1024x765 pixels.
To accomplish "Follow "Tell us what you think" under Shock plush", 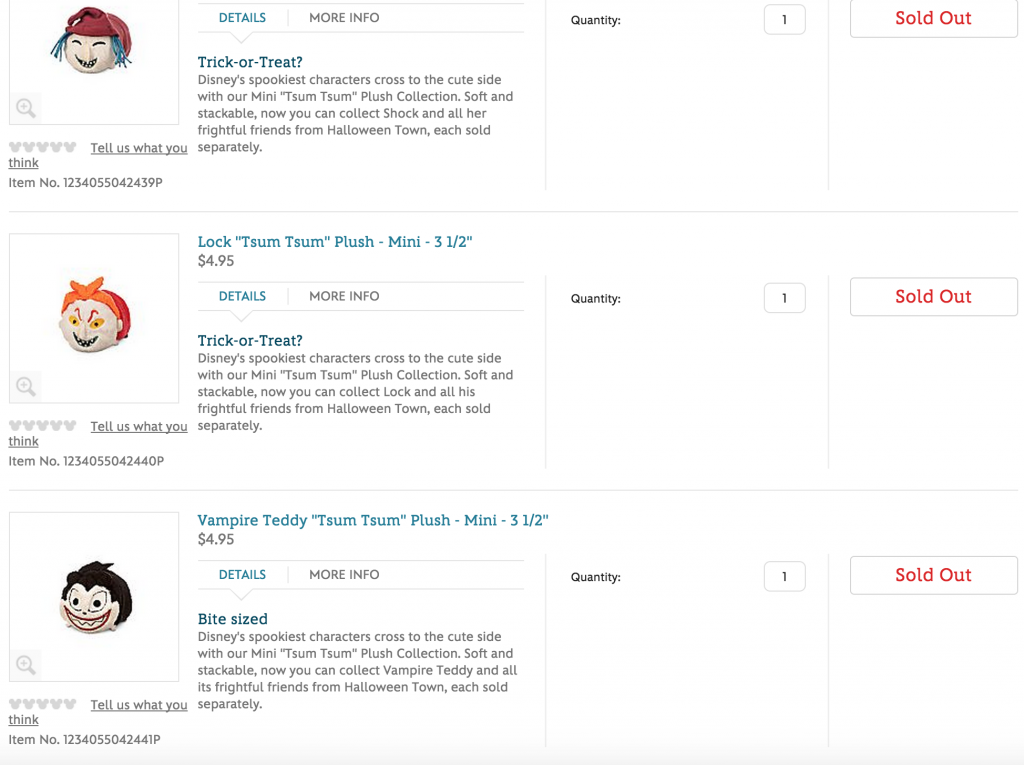I will (139, 147).
